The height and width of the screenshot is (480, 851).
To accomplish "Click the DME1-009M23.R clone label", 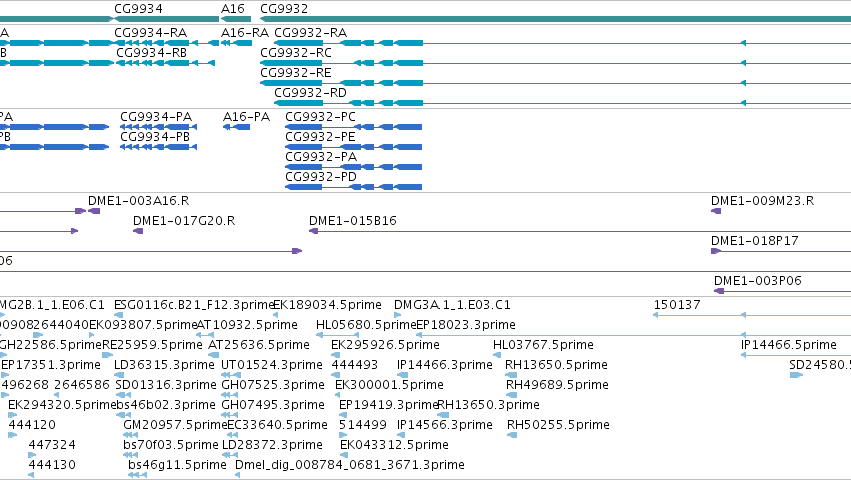I will 763,201.
